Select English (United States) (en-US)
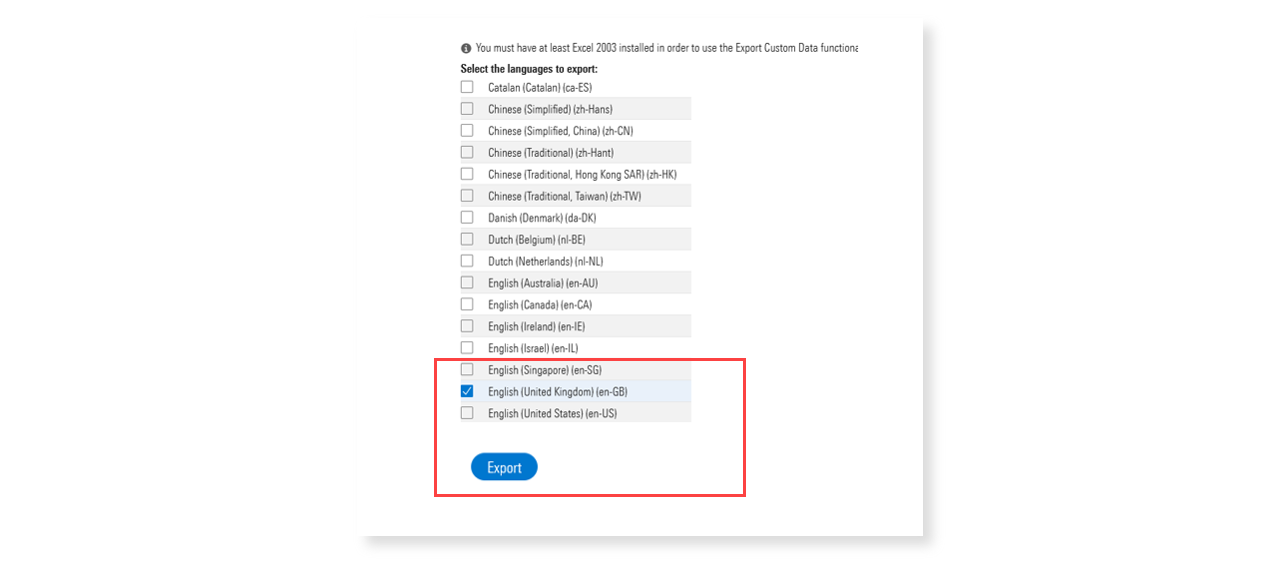The image size is (1279, 582). [x=466, y=412]
